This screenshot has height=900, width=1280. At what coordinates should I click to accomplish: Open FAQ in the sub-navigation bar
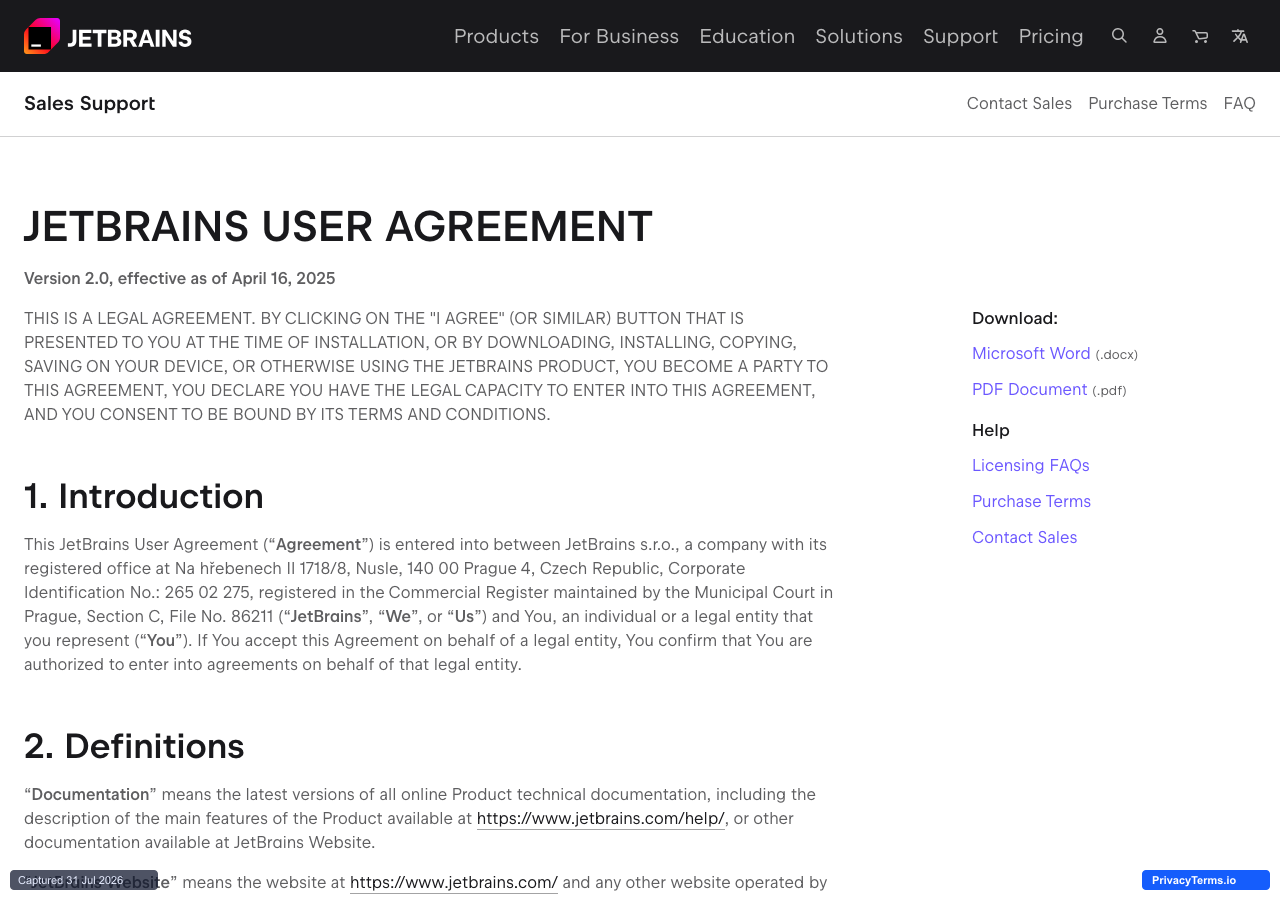[1239, 103]
